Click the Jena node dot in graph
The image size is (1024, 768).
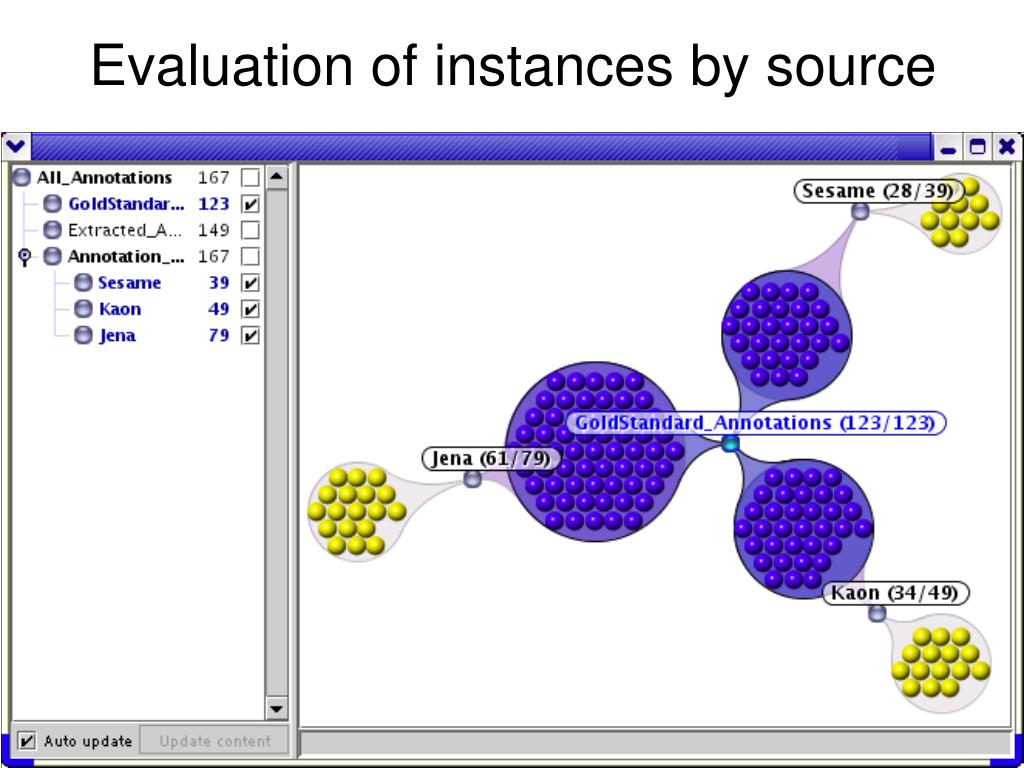(472, 479)
